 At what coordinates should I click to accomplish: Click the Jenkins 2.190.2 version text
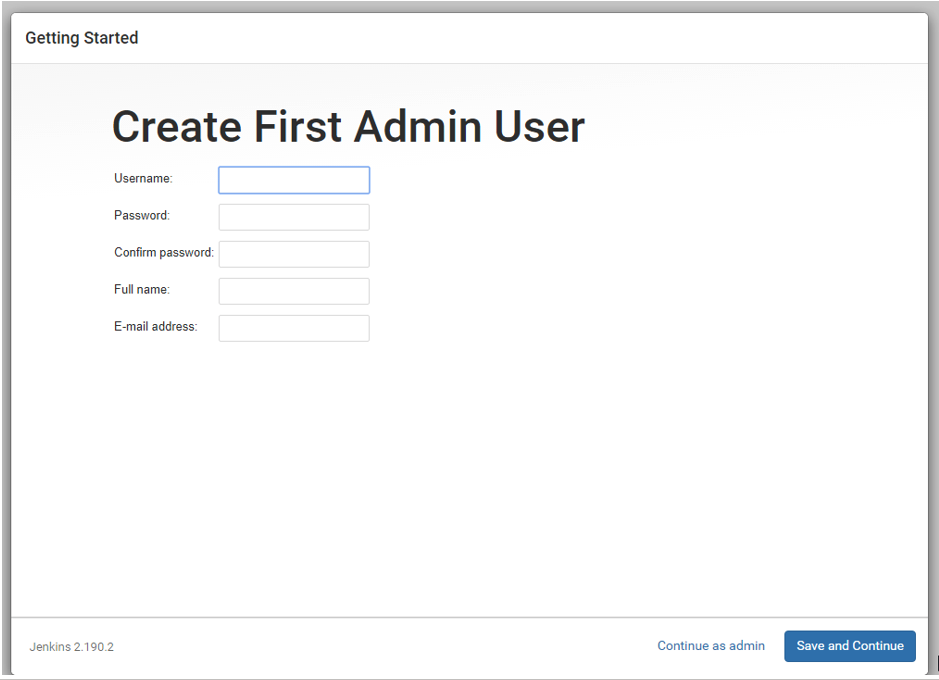(x=71, y=647)
